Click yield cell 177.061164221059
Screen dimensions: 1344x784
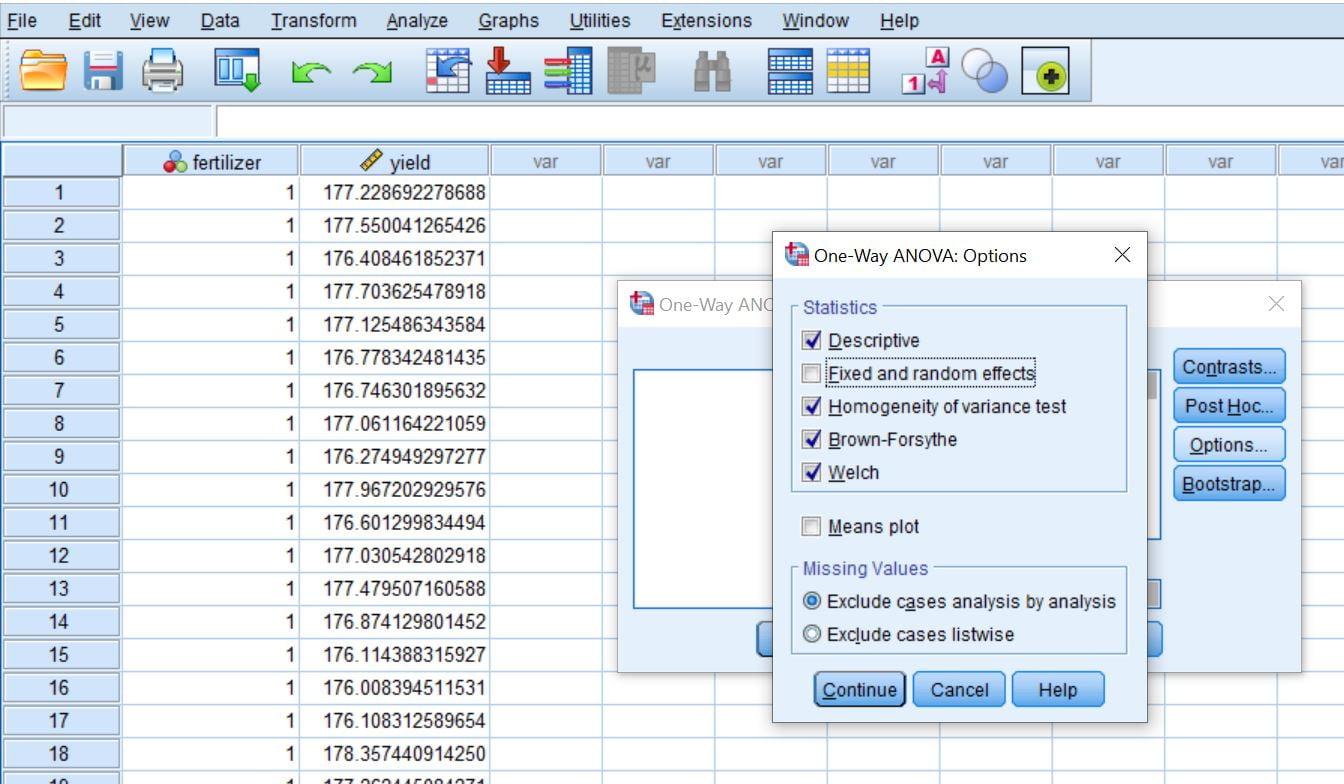tap(394, 423)
